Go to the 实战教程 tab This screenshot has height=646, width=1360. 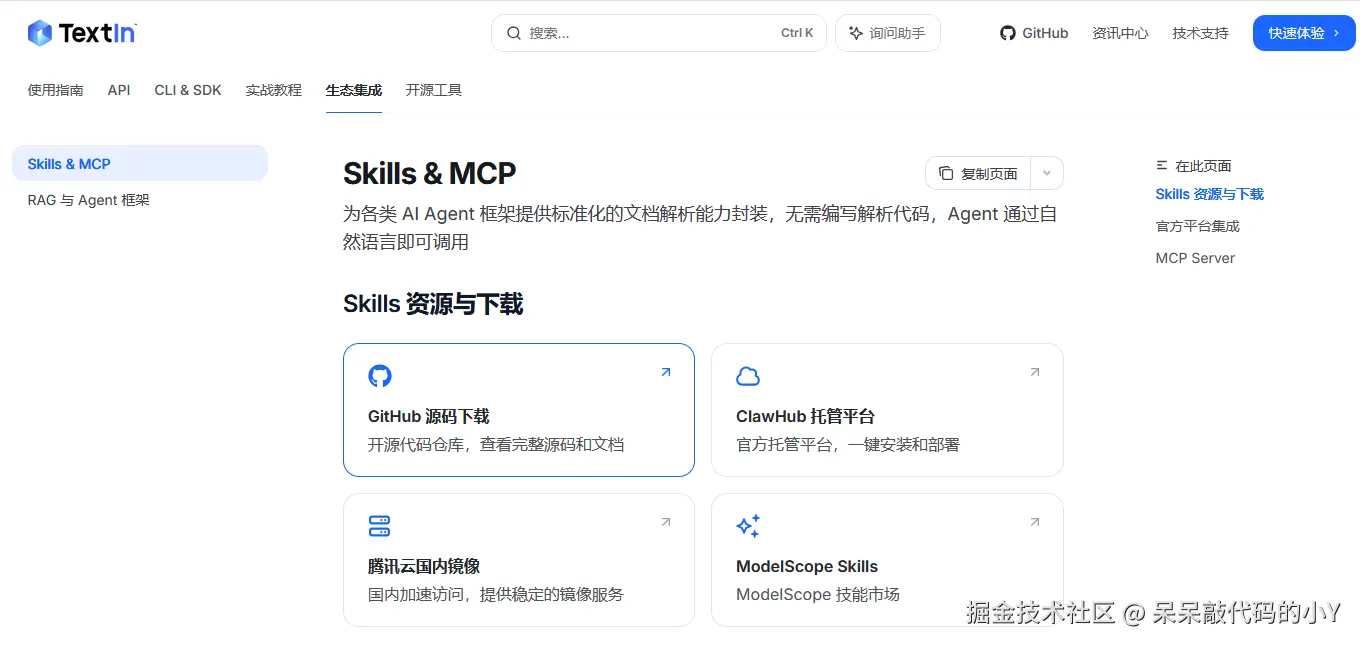(274, 90)
